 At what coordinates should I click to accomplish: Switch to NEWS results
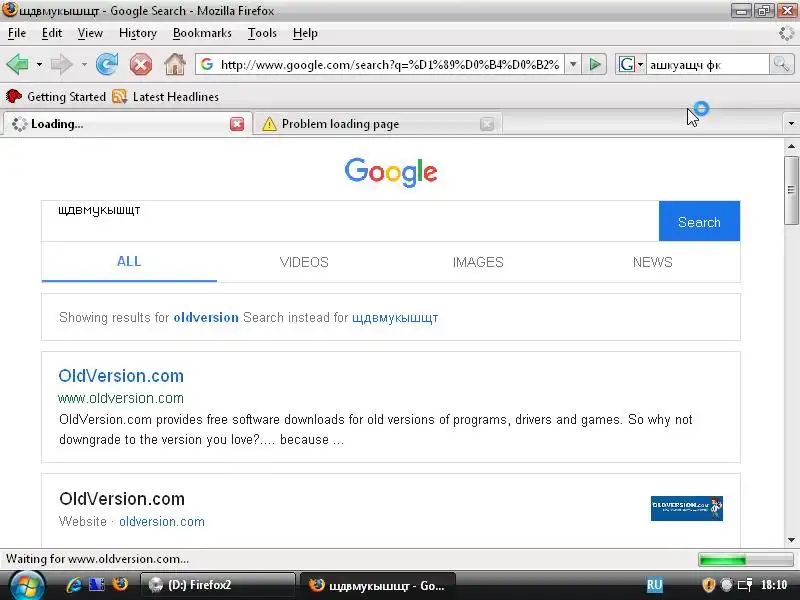[x=653, y=262]
